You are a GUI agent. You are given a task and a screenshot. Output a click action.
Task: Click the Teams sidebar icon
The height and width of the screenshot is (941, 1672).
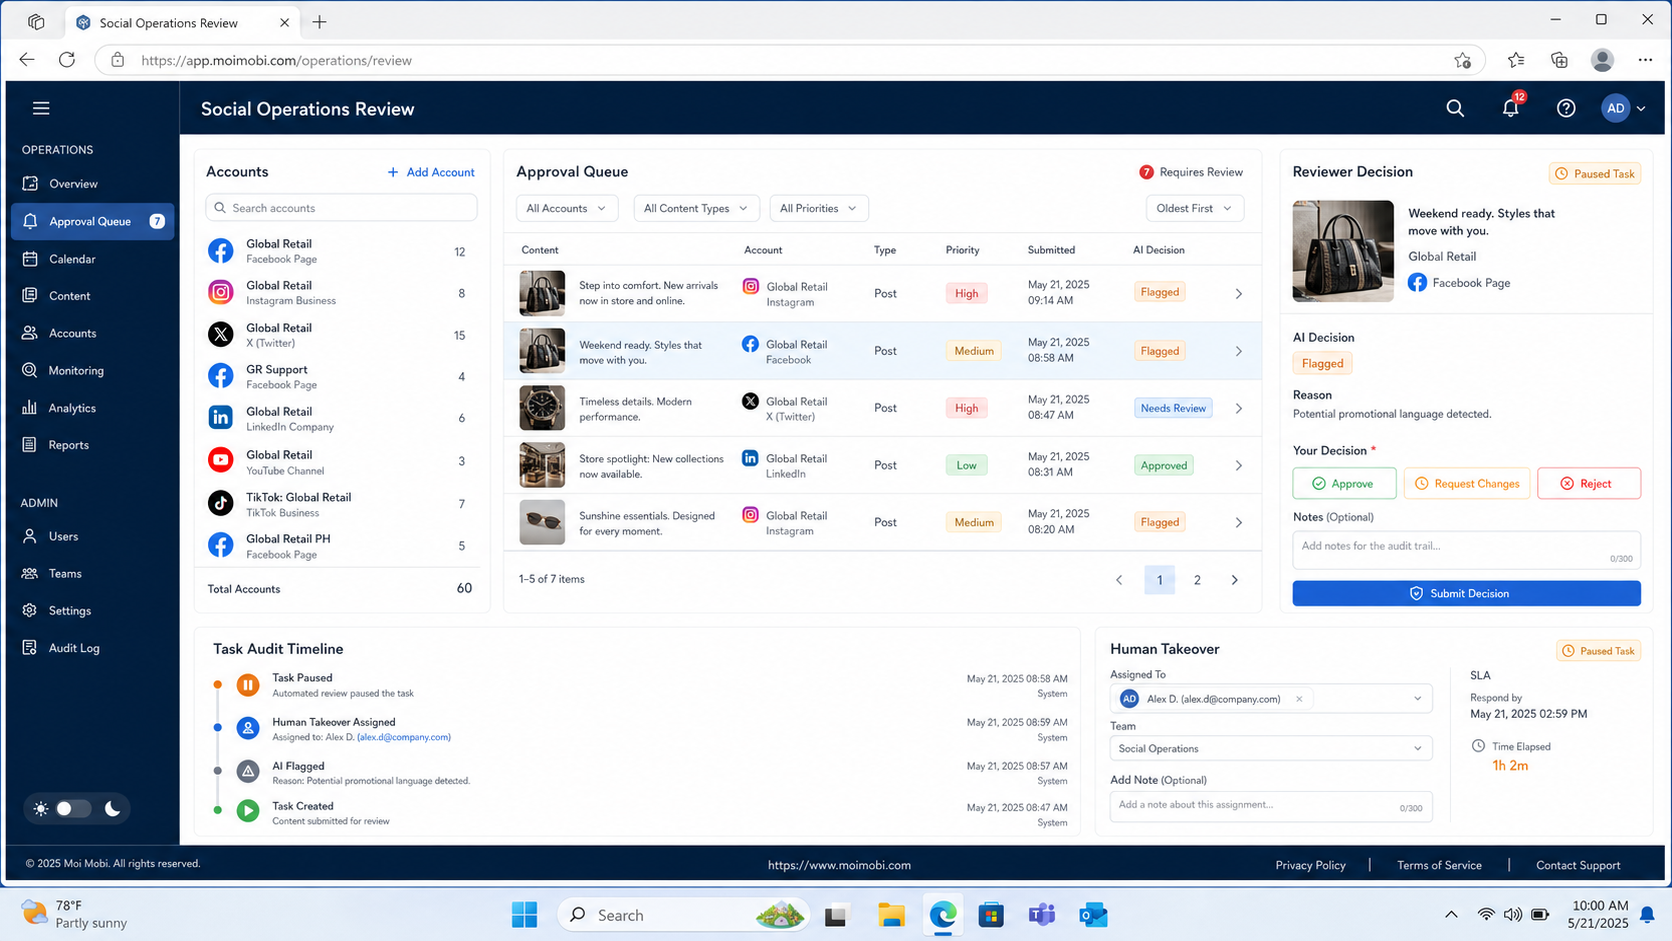(30, 573)
